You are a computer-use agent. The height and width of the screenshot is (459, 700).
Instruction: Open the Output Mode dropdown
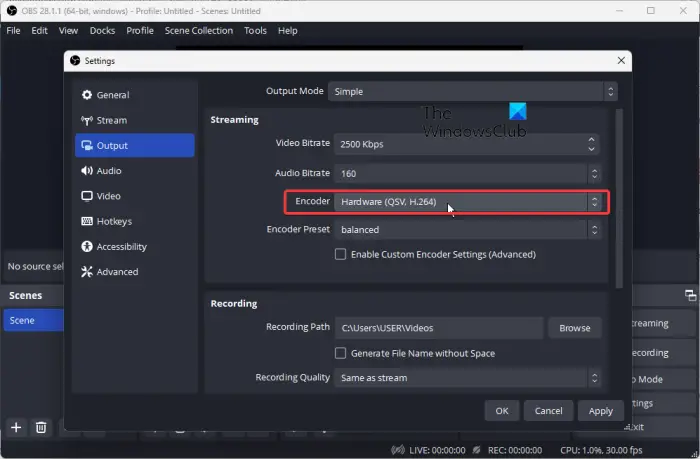(x=473, y=92)
